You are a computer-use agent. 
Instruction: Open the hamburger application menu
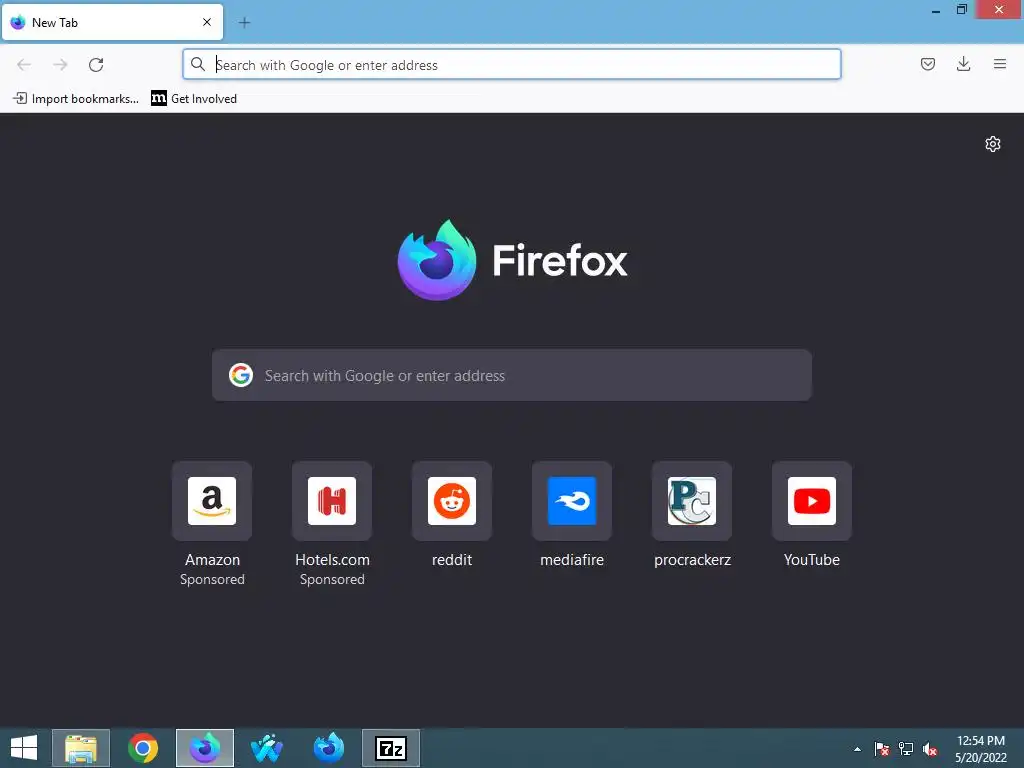tap(999, 64)
